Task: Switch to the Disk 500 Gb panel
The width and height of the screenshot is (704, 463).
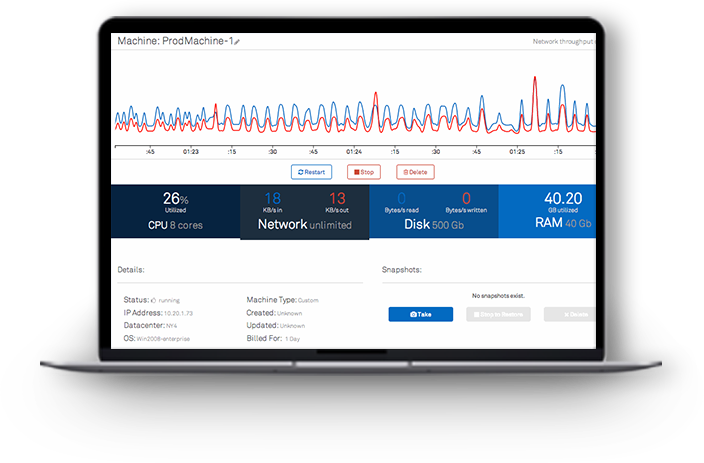Action: click(x=434, y=211)
